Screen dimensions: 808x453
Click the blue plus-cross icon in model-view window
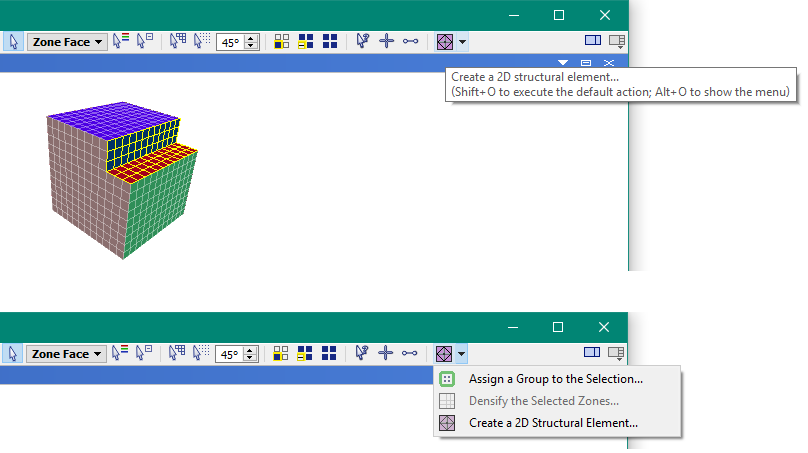(x=386, y=41)
